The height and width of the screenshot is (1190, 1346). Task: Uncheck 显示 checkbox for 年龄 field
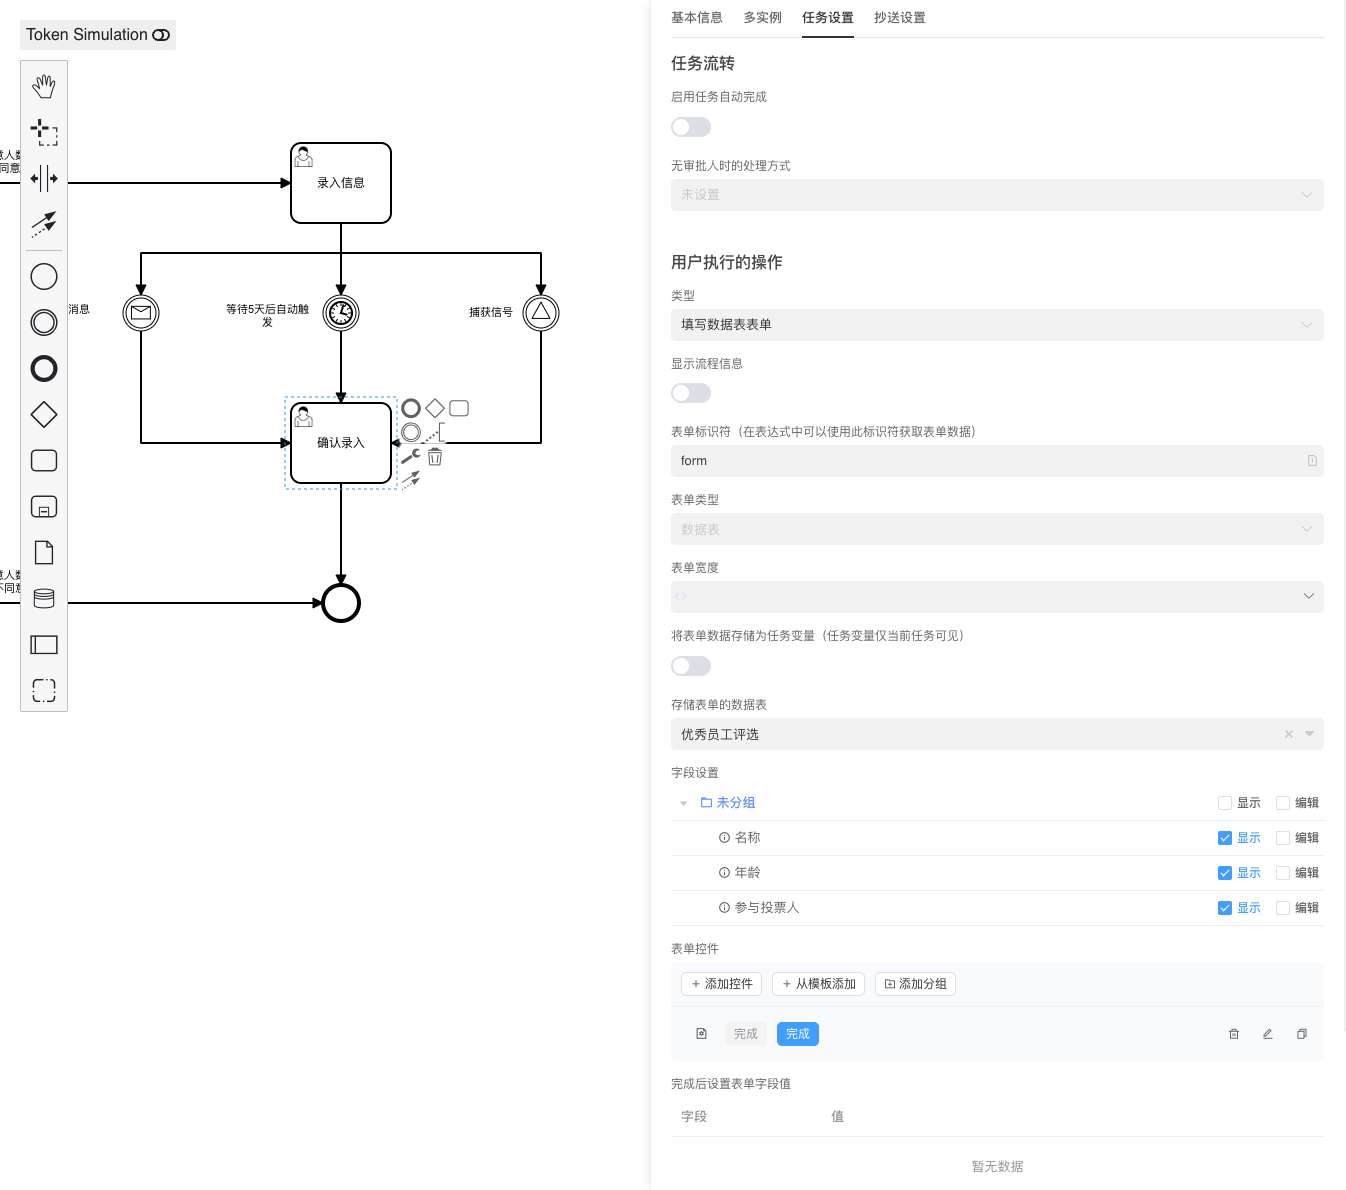(x=1224, y=873)
